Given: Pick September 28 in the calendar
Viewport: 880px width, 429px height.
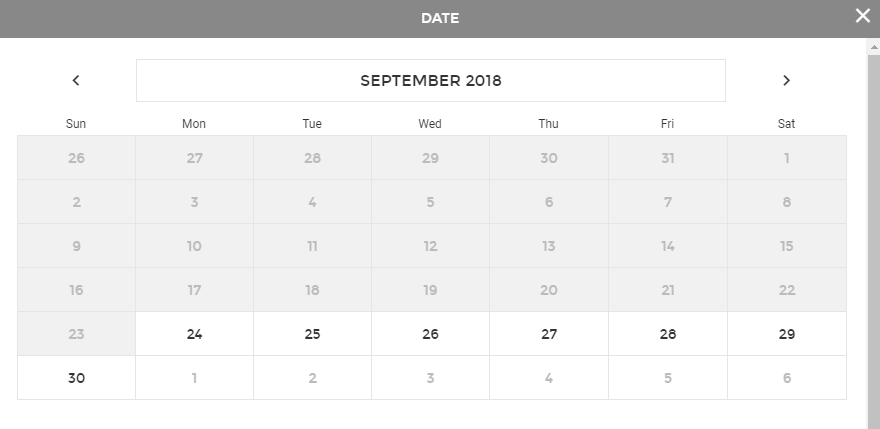Looking at the screenshot, I should [x=667, y=334].
